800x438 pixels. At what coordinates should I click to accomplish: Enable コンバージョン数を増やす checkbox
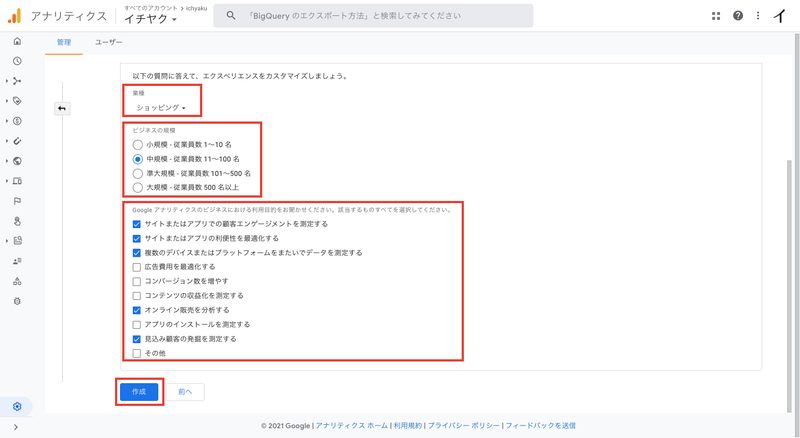point(137,281)
